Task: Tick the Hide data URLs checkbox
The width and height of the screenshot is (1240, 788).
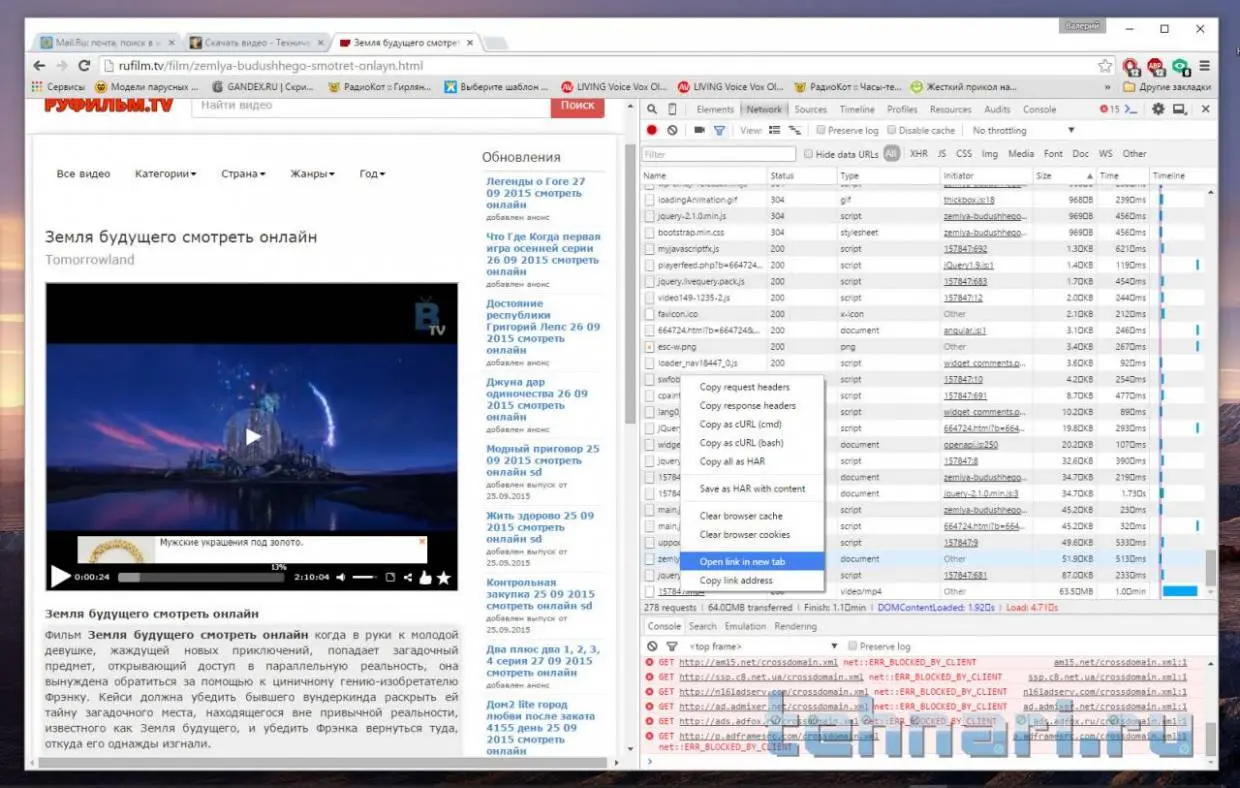Action: 809,154
